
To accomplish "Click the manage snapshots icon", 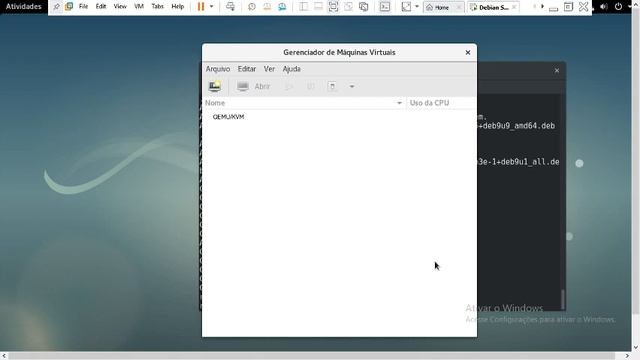I will 282,7.
